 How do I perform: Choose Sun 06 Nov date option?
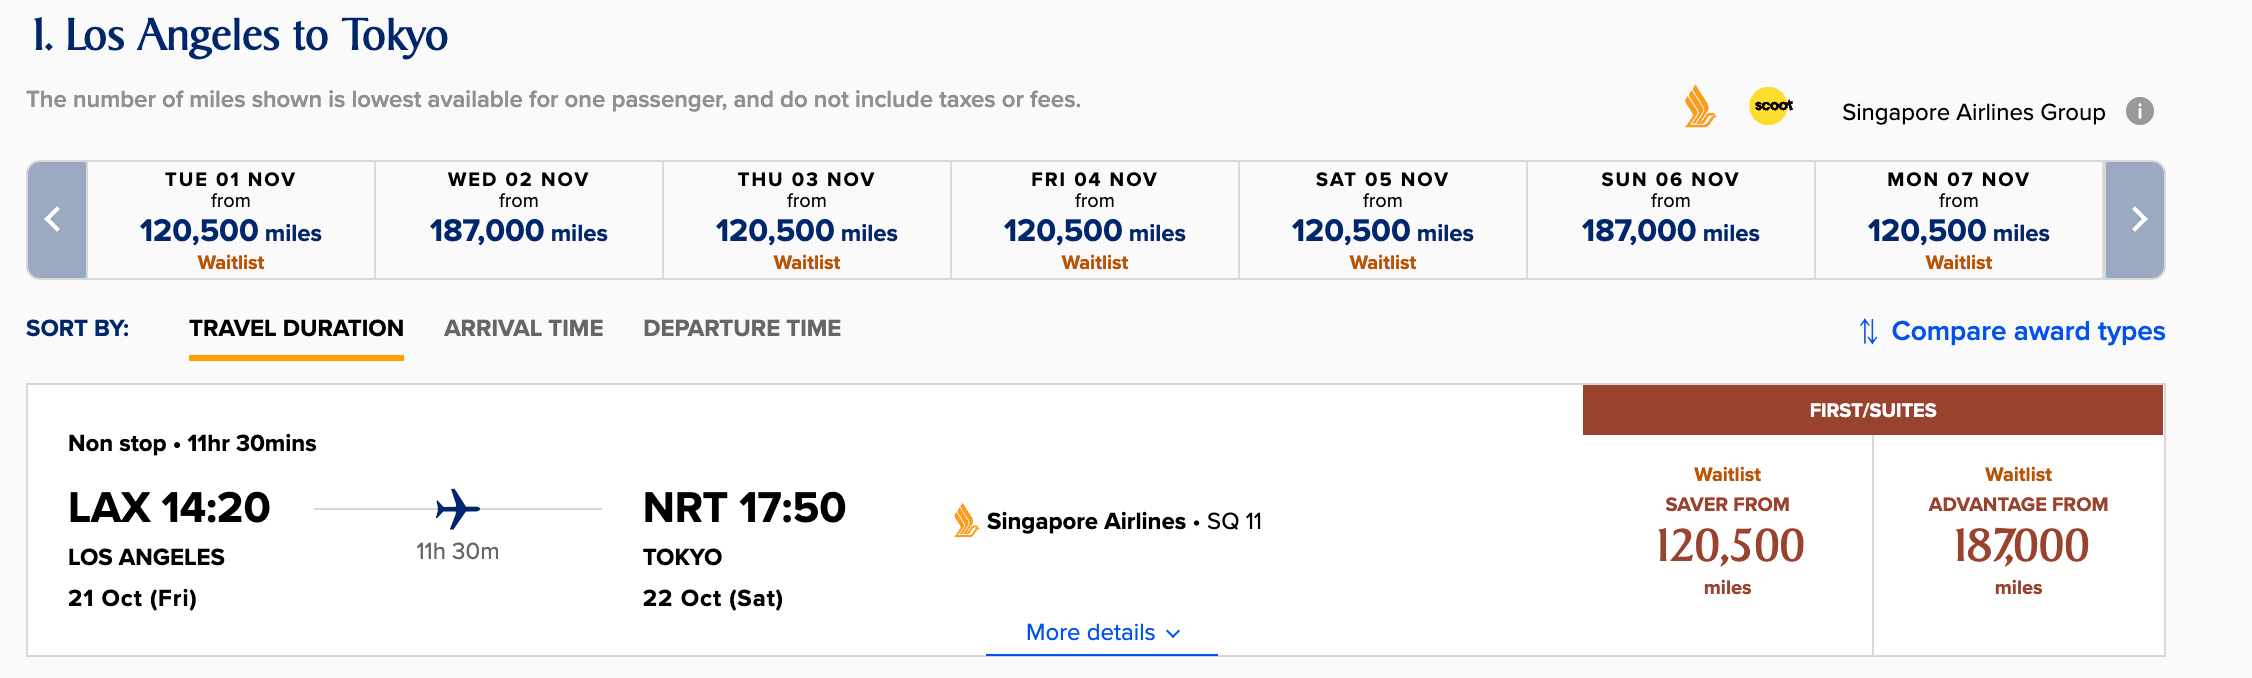1671,220
